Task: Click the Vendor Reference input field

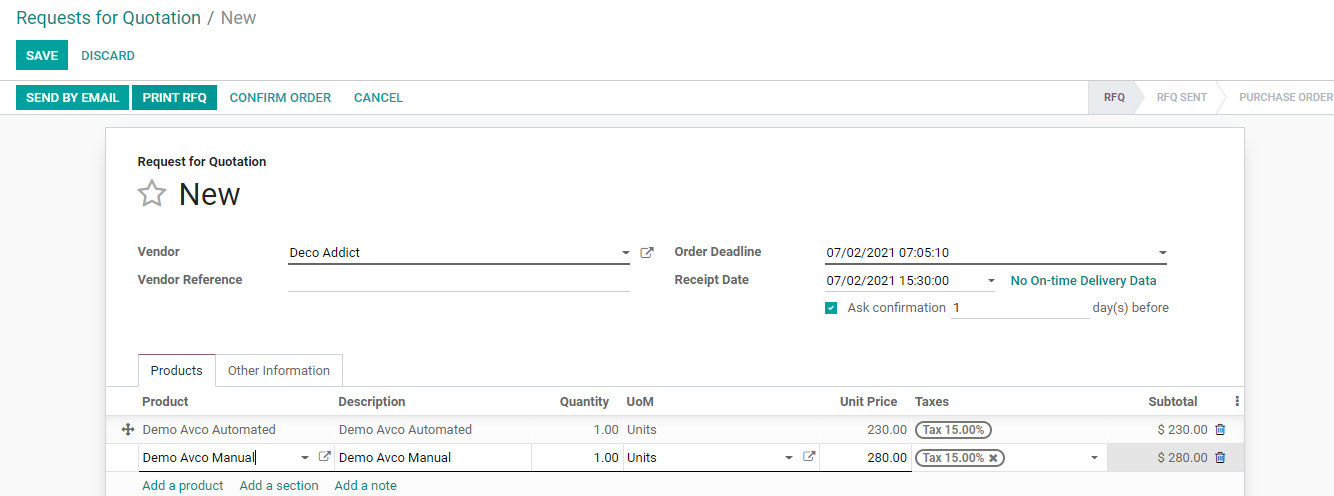Action: [458, 280]
